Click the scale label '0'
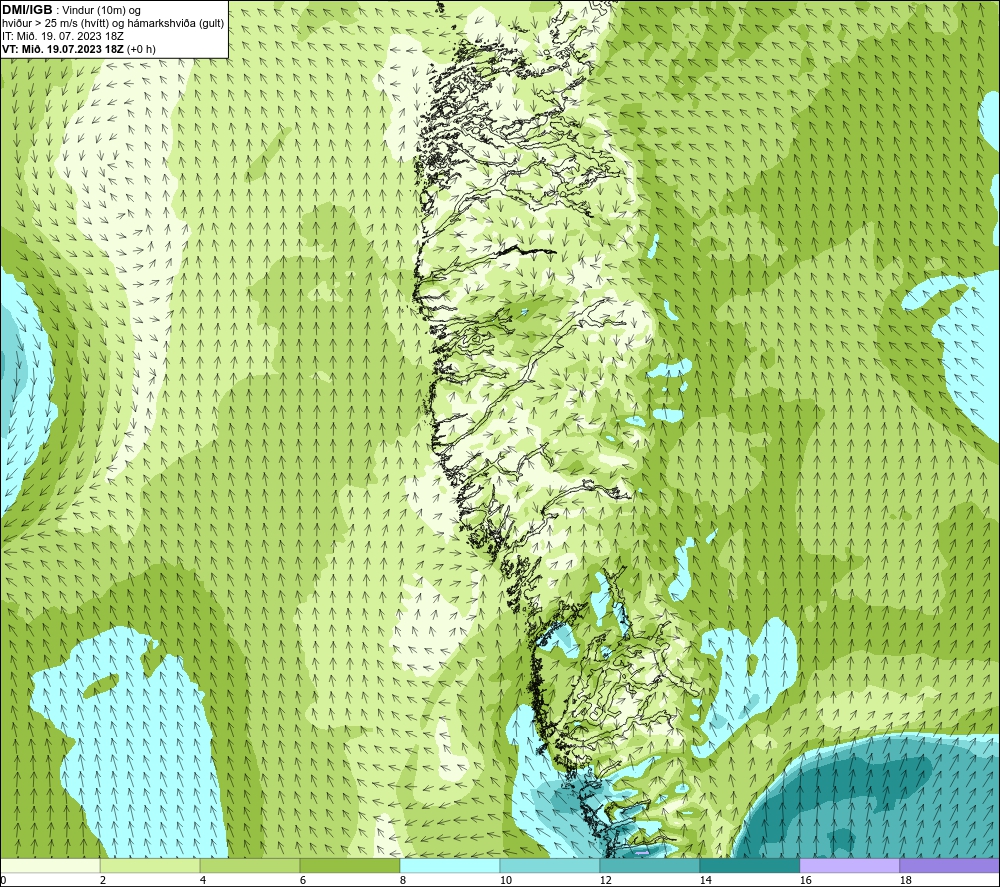The width and height of the screenshot is (1000, 887). tap(3, 881)
